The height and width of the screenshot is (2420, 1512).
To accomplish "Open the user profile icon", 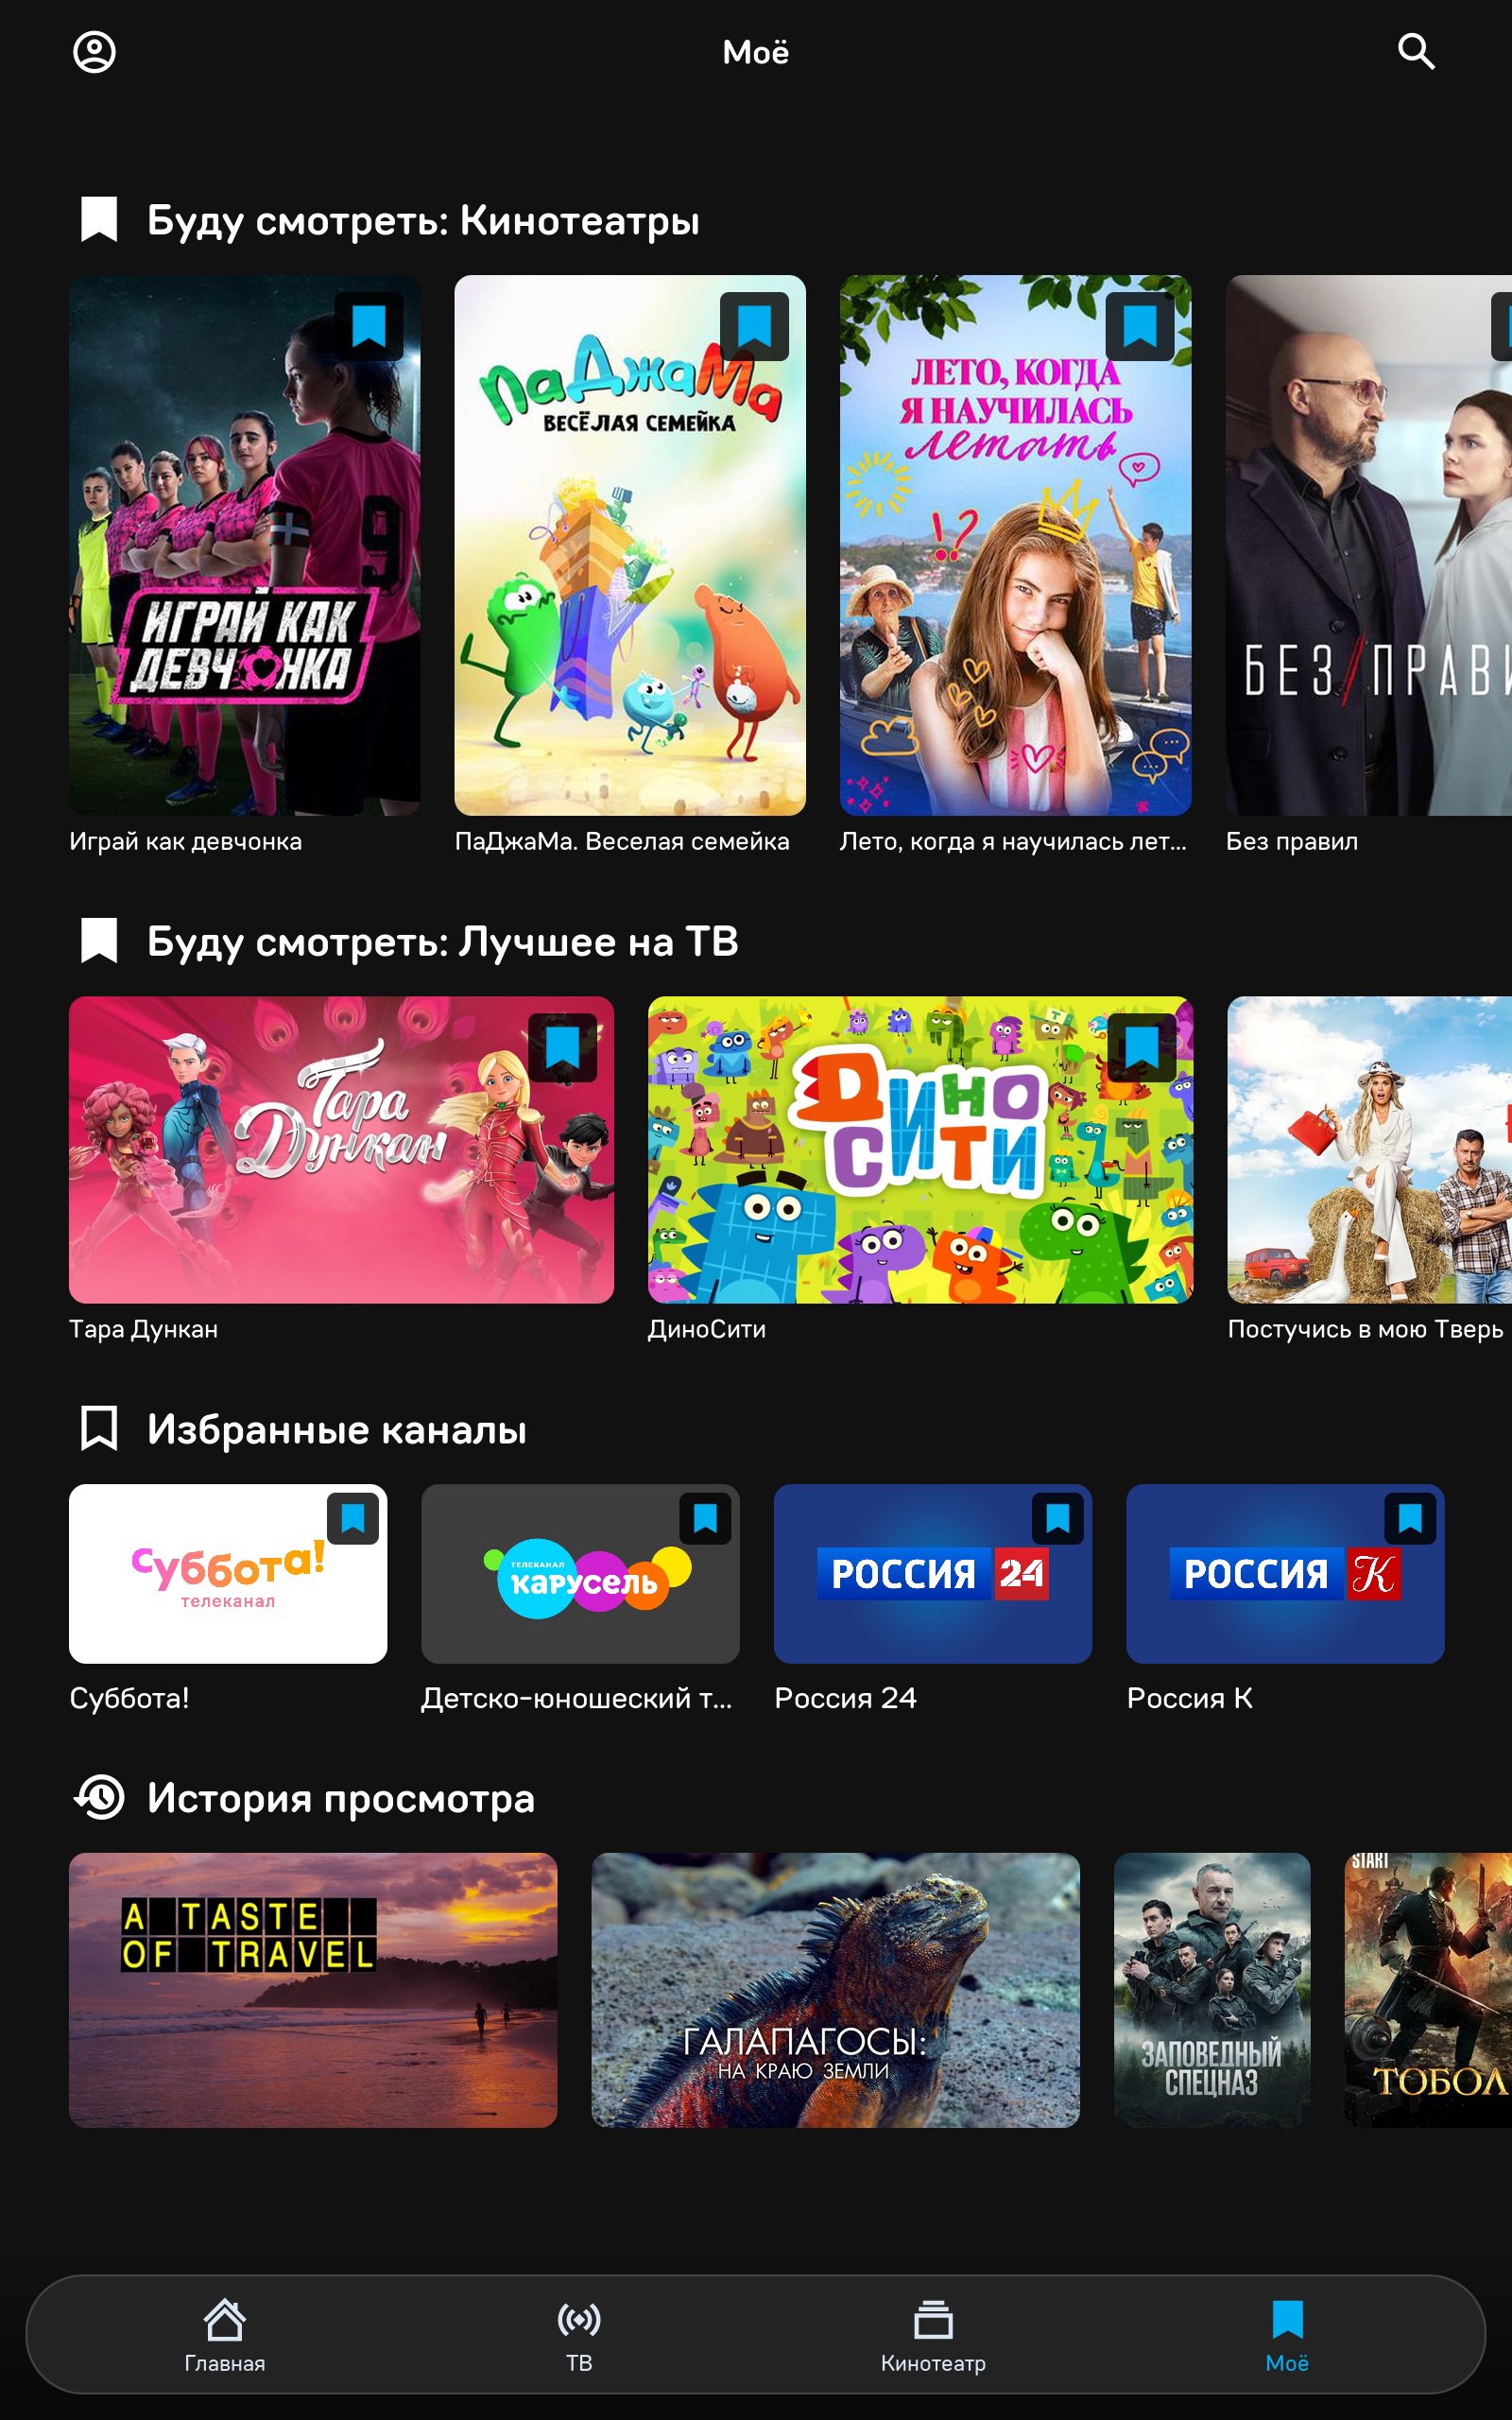I will (95, 52).
